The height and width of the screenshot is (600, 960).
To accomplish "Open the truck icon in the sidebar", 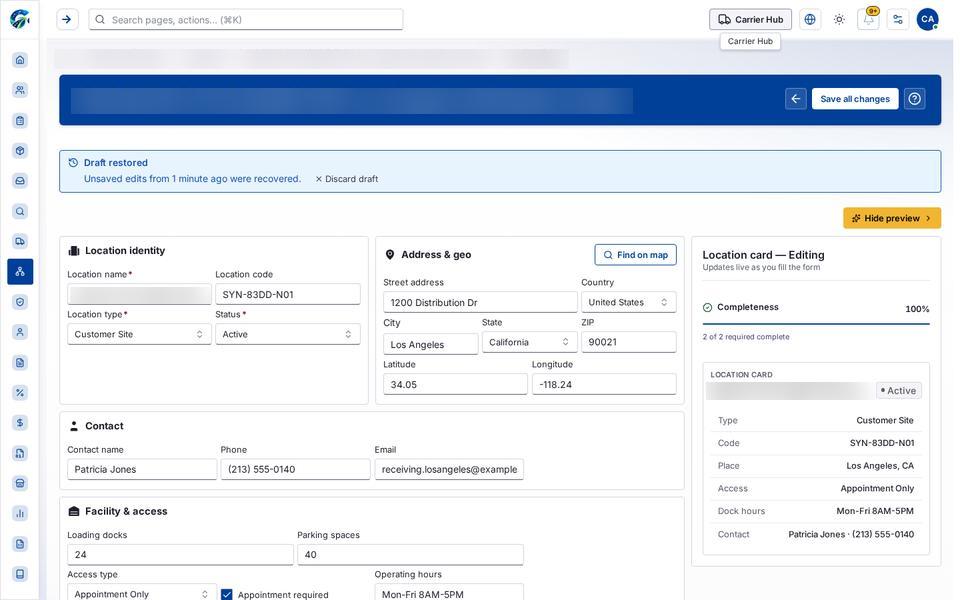I will [20, 241].
